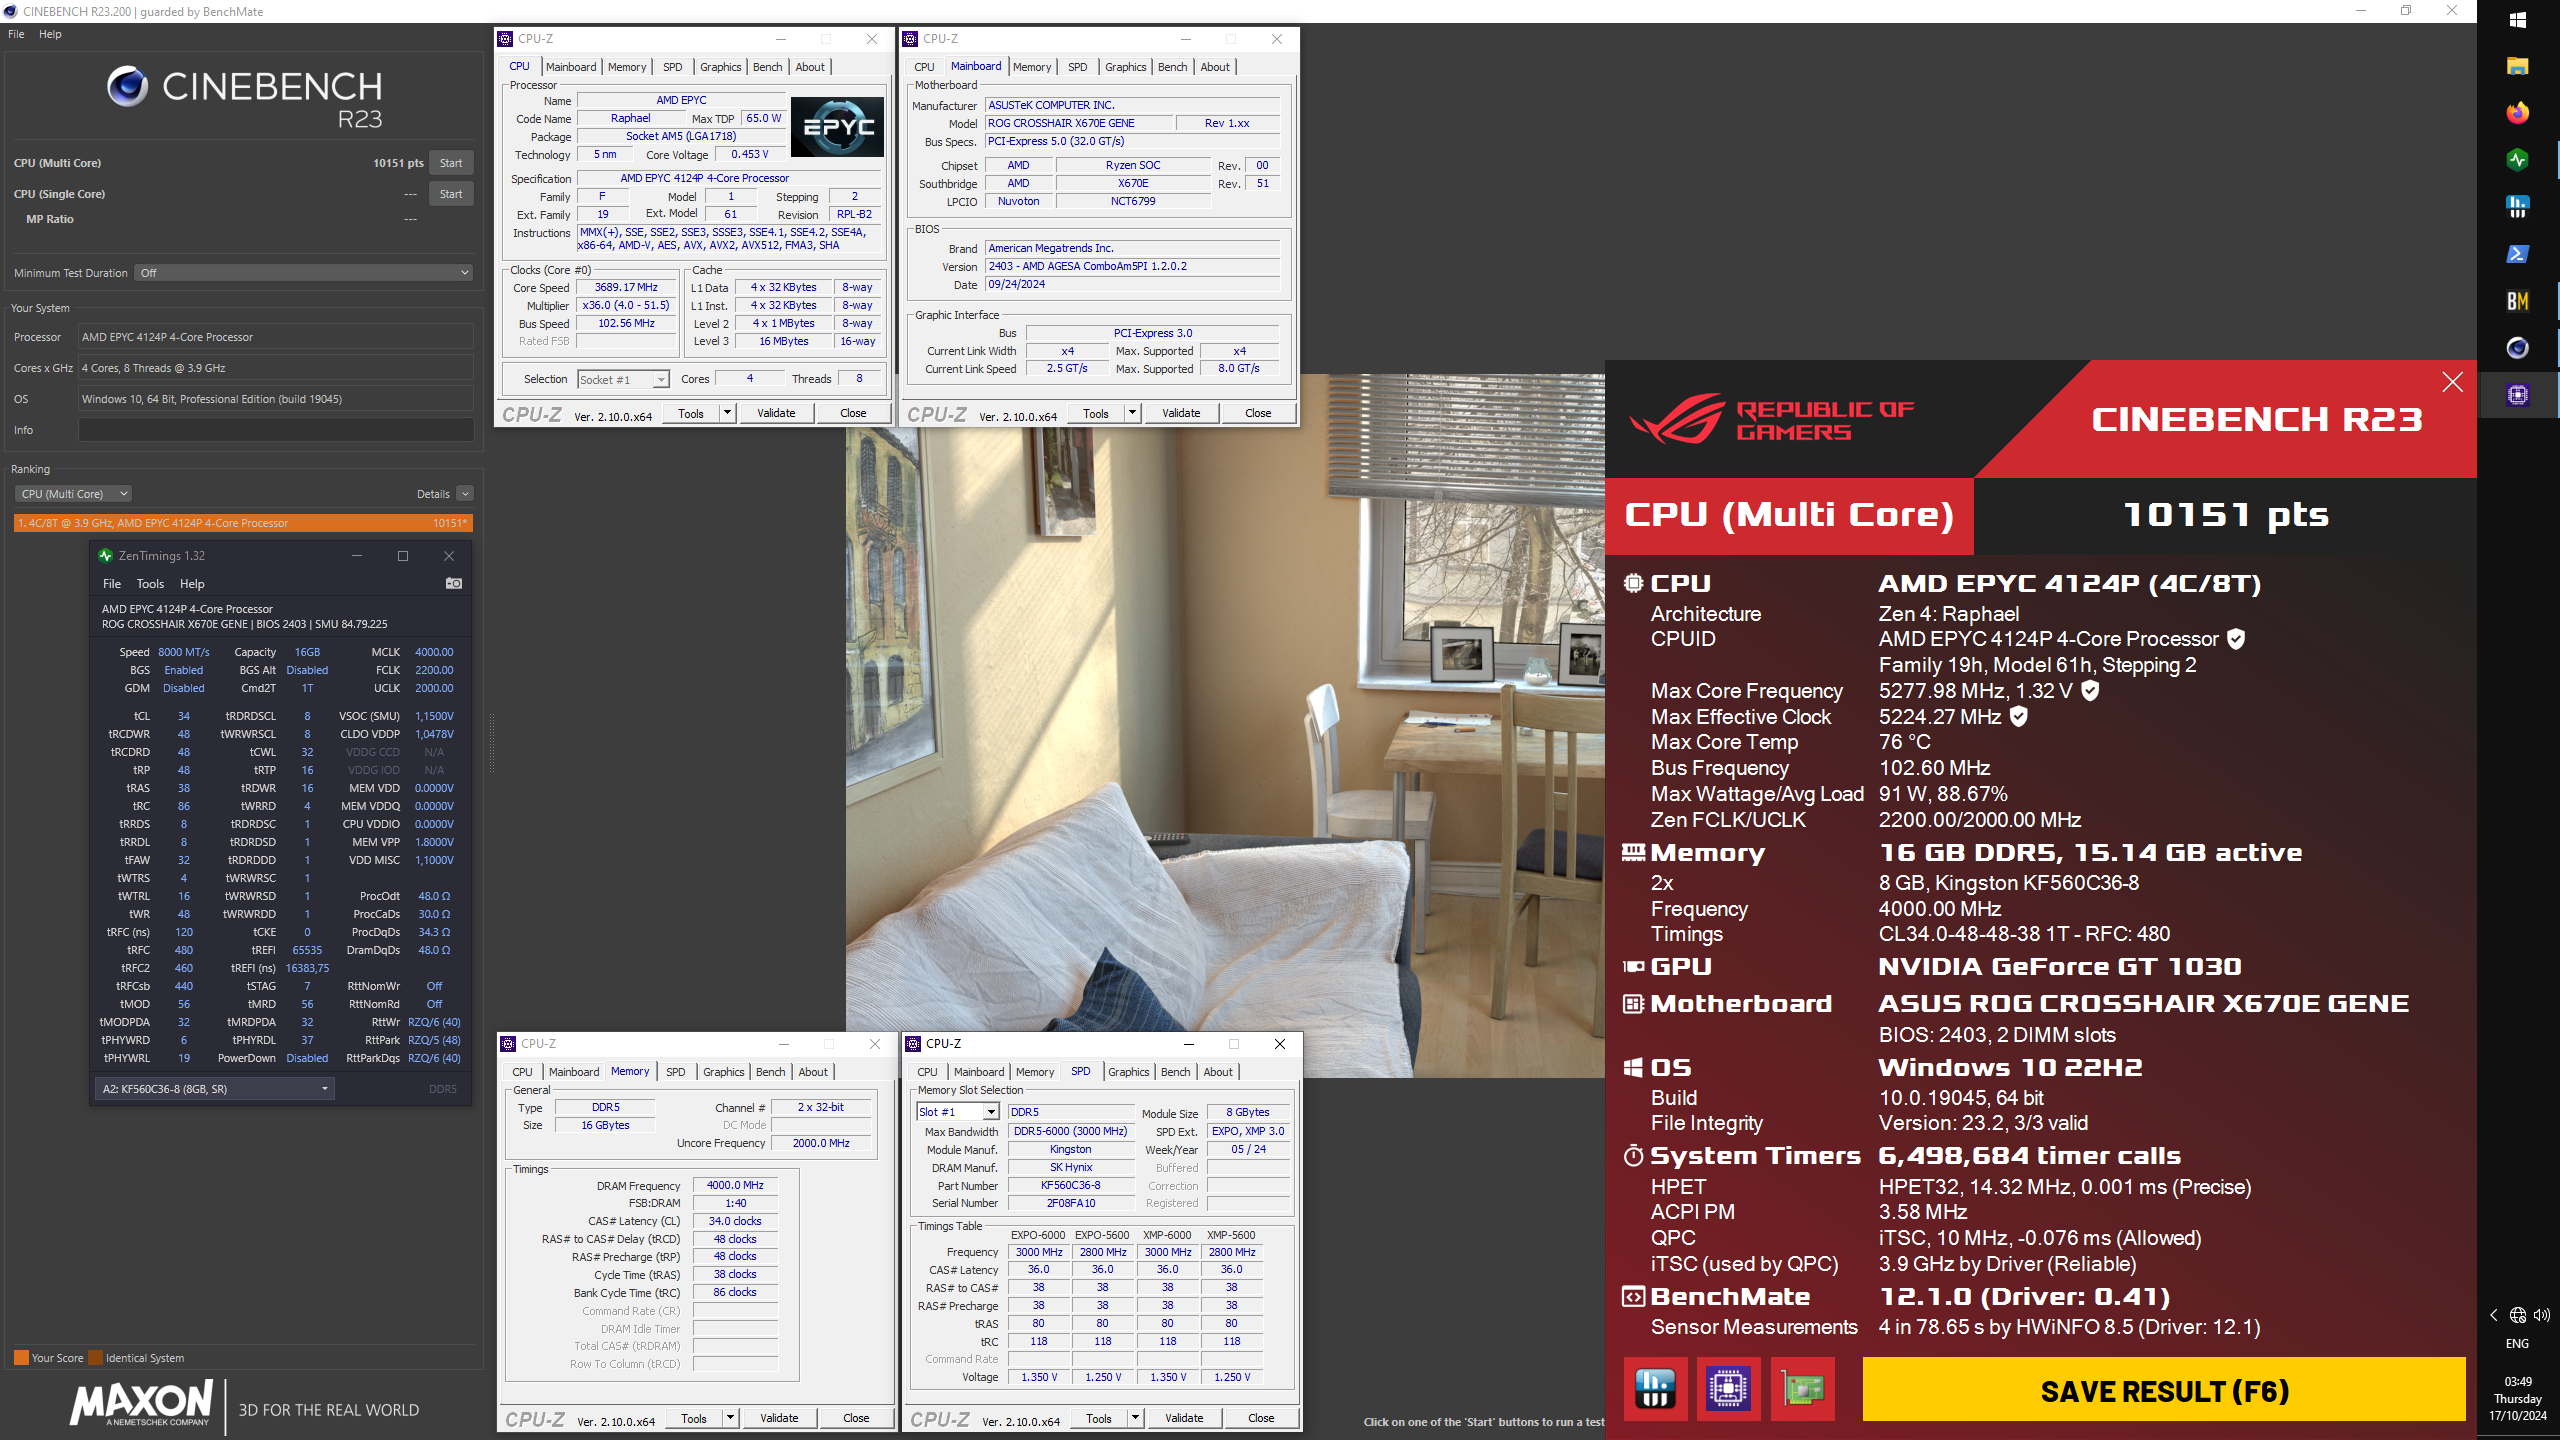Image resolution: width=2560 pixels, height=1440 pixels.
Task: Launch Firefox from the taskbar
Action: coord(2518,113)
